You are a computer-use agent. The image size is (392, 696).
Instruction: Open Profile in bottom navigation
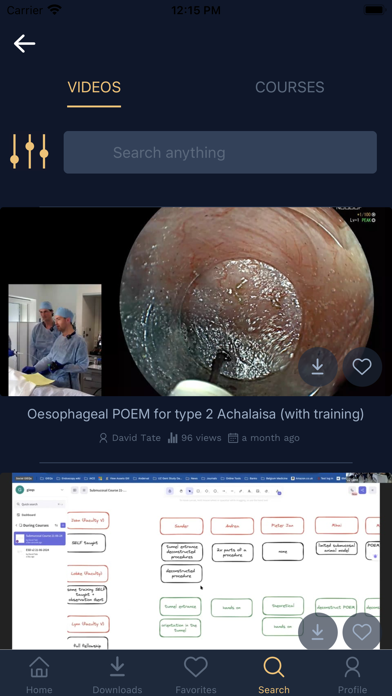pyautogui.click(x=352, y=675)
